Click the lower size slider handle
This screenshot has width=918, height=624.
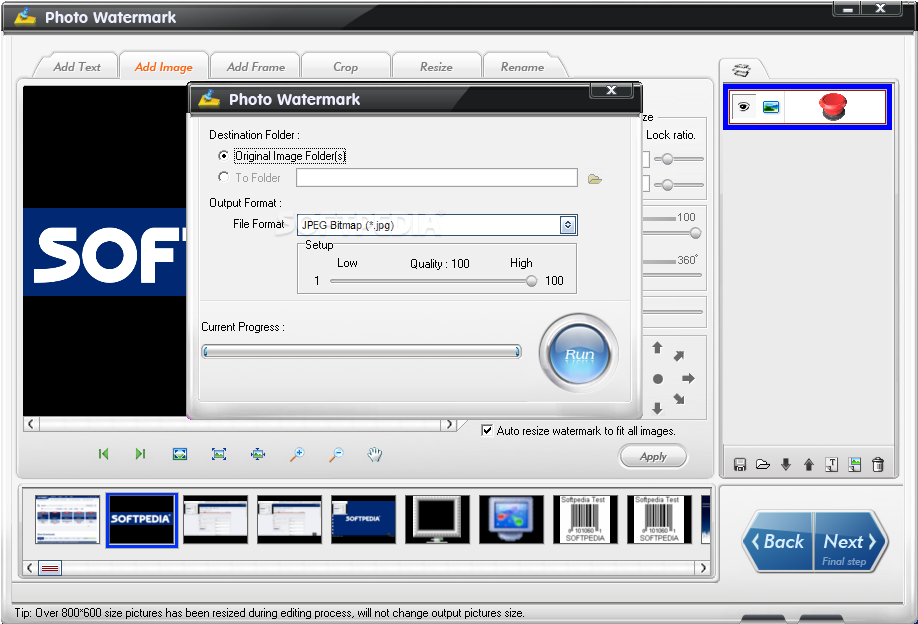tap(667, 185)
